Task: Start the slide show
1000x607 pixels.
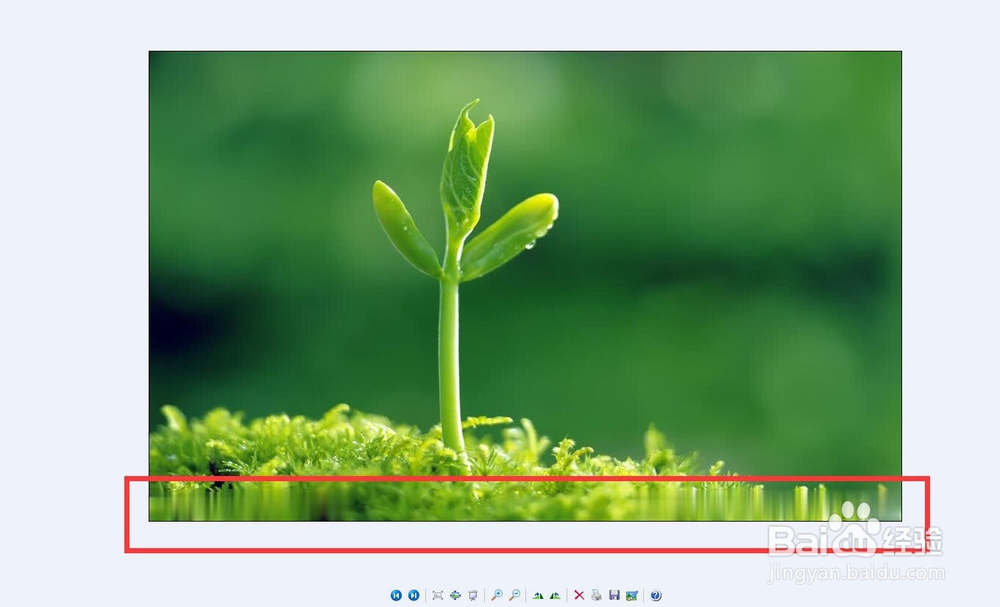Action: [x=472, y=594]
